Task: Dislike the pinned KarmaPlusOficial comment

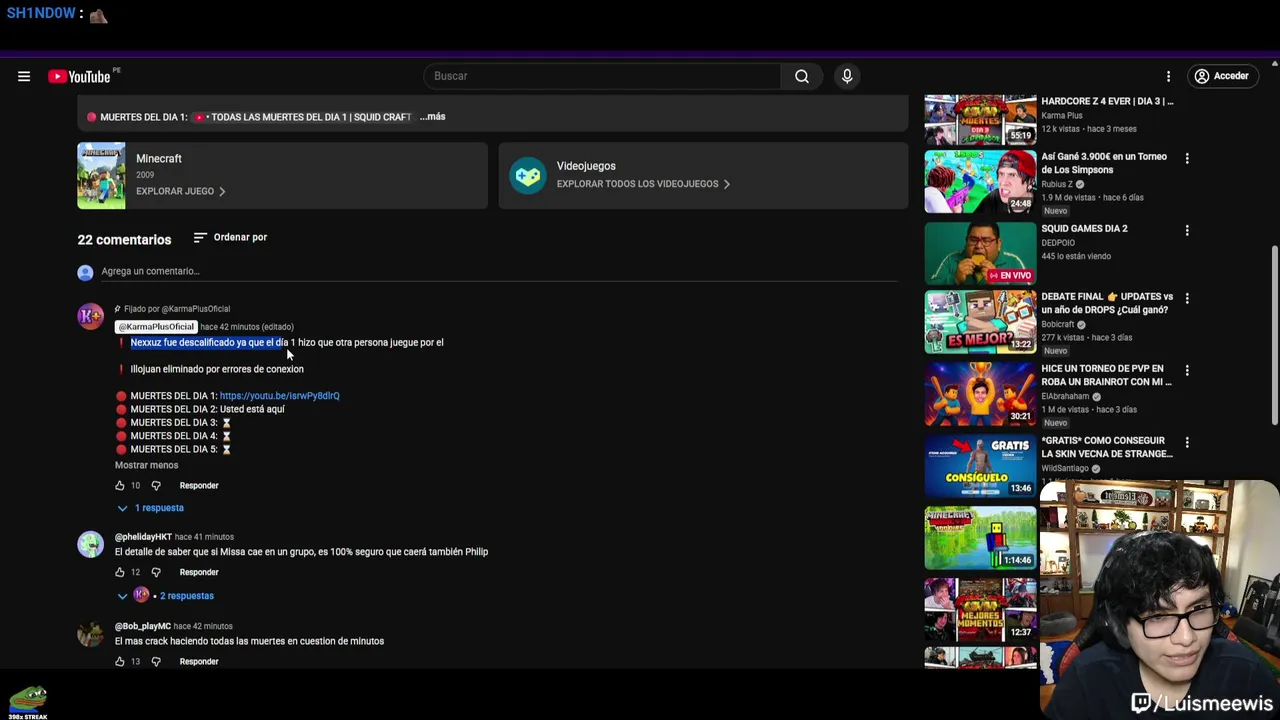Action: (156, 486)
